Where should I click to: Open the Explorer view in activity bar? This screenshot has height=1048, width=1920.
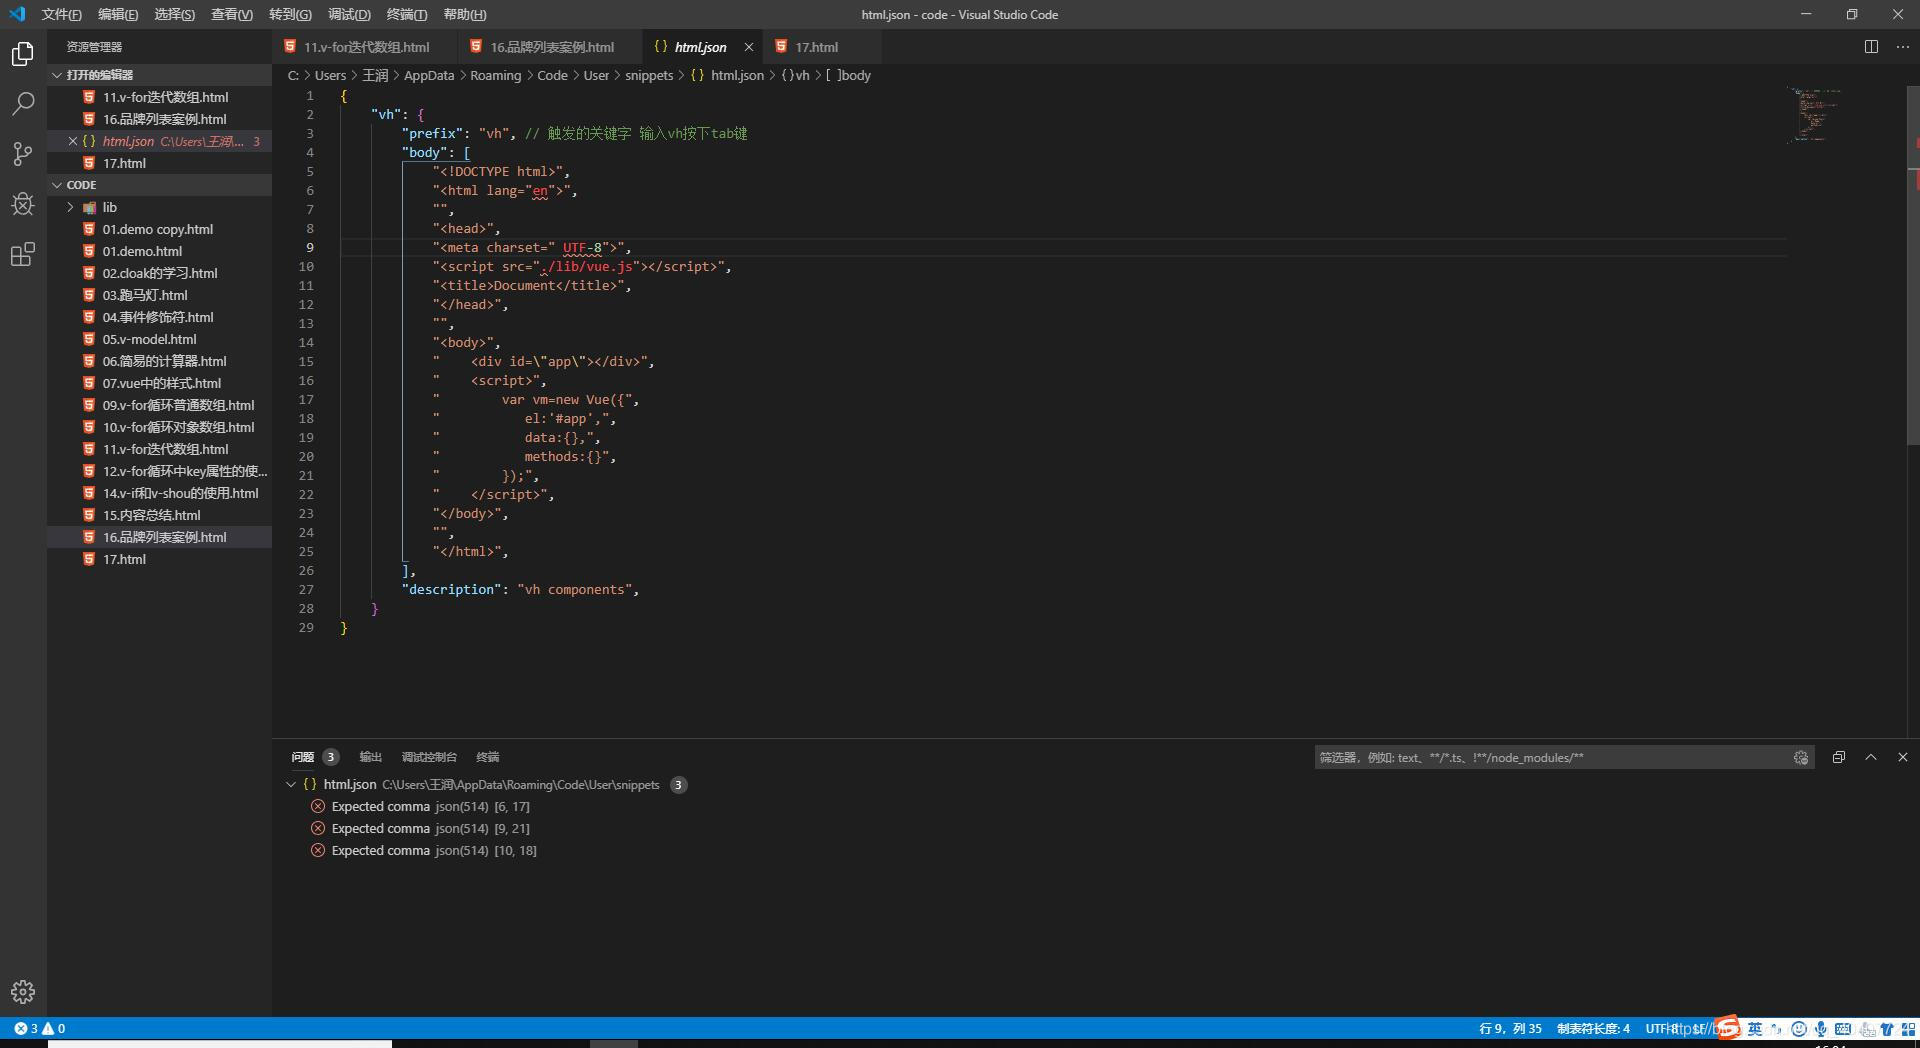[x=22, y=54]
